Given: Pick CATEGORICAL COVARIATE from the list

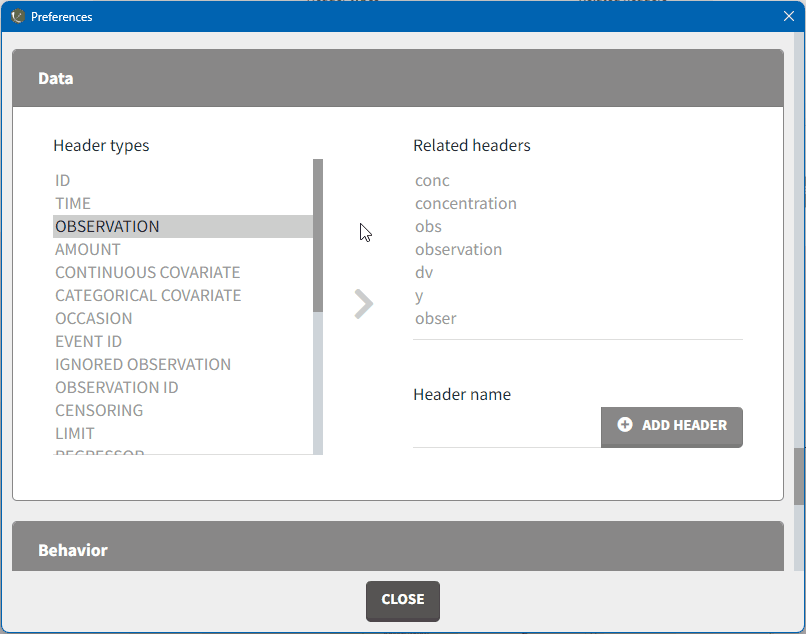Looking at the screenshot, I should [148, 296].
